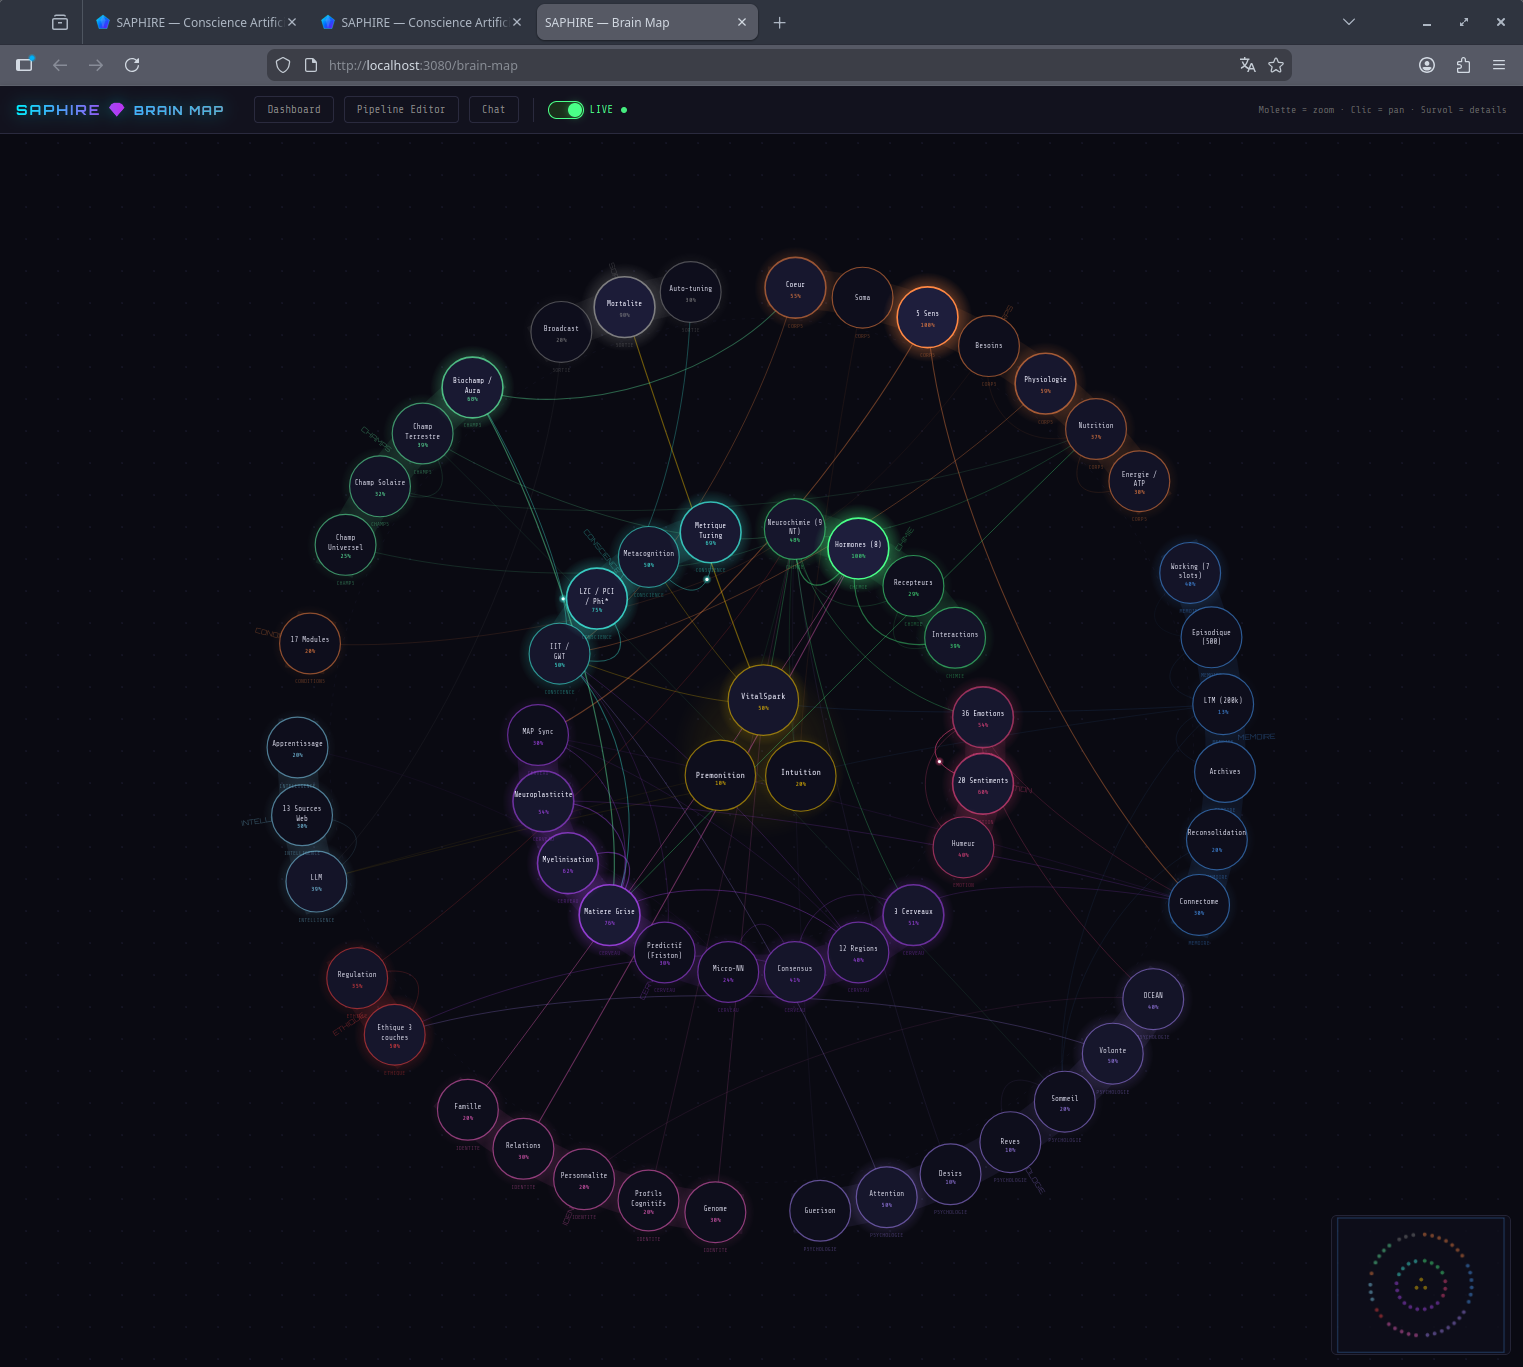
Task: Click the translate page icon
Action: click(x=1247, y=65)
